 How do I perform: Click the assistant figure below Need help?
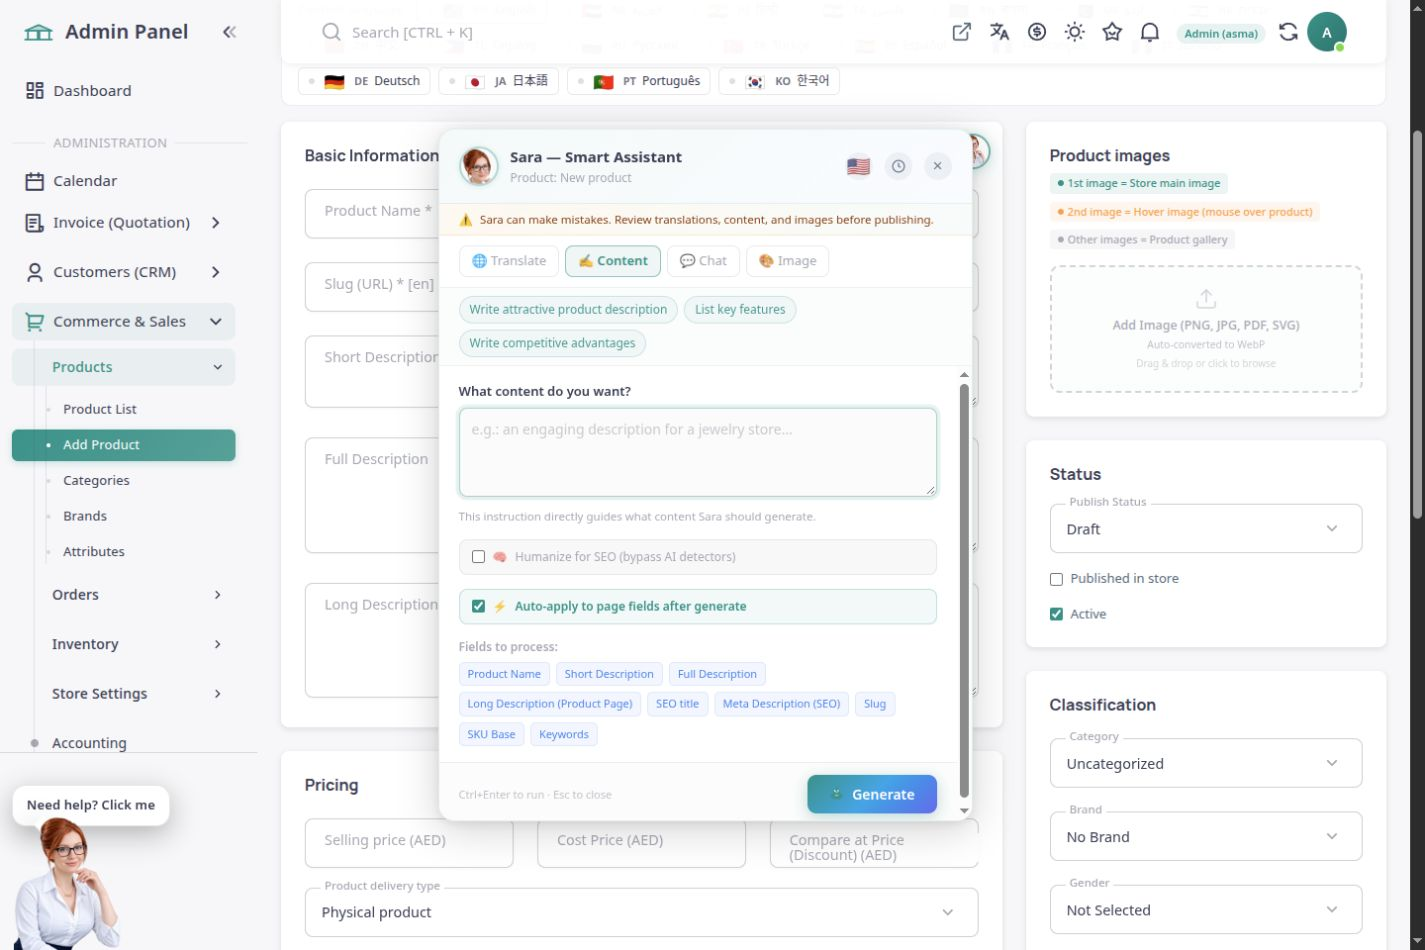click(68, 884)
